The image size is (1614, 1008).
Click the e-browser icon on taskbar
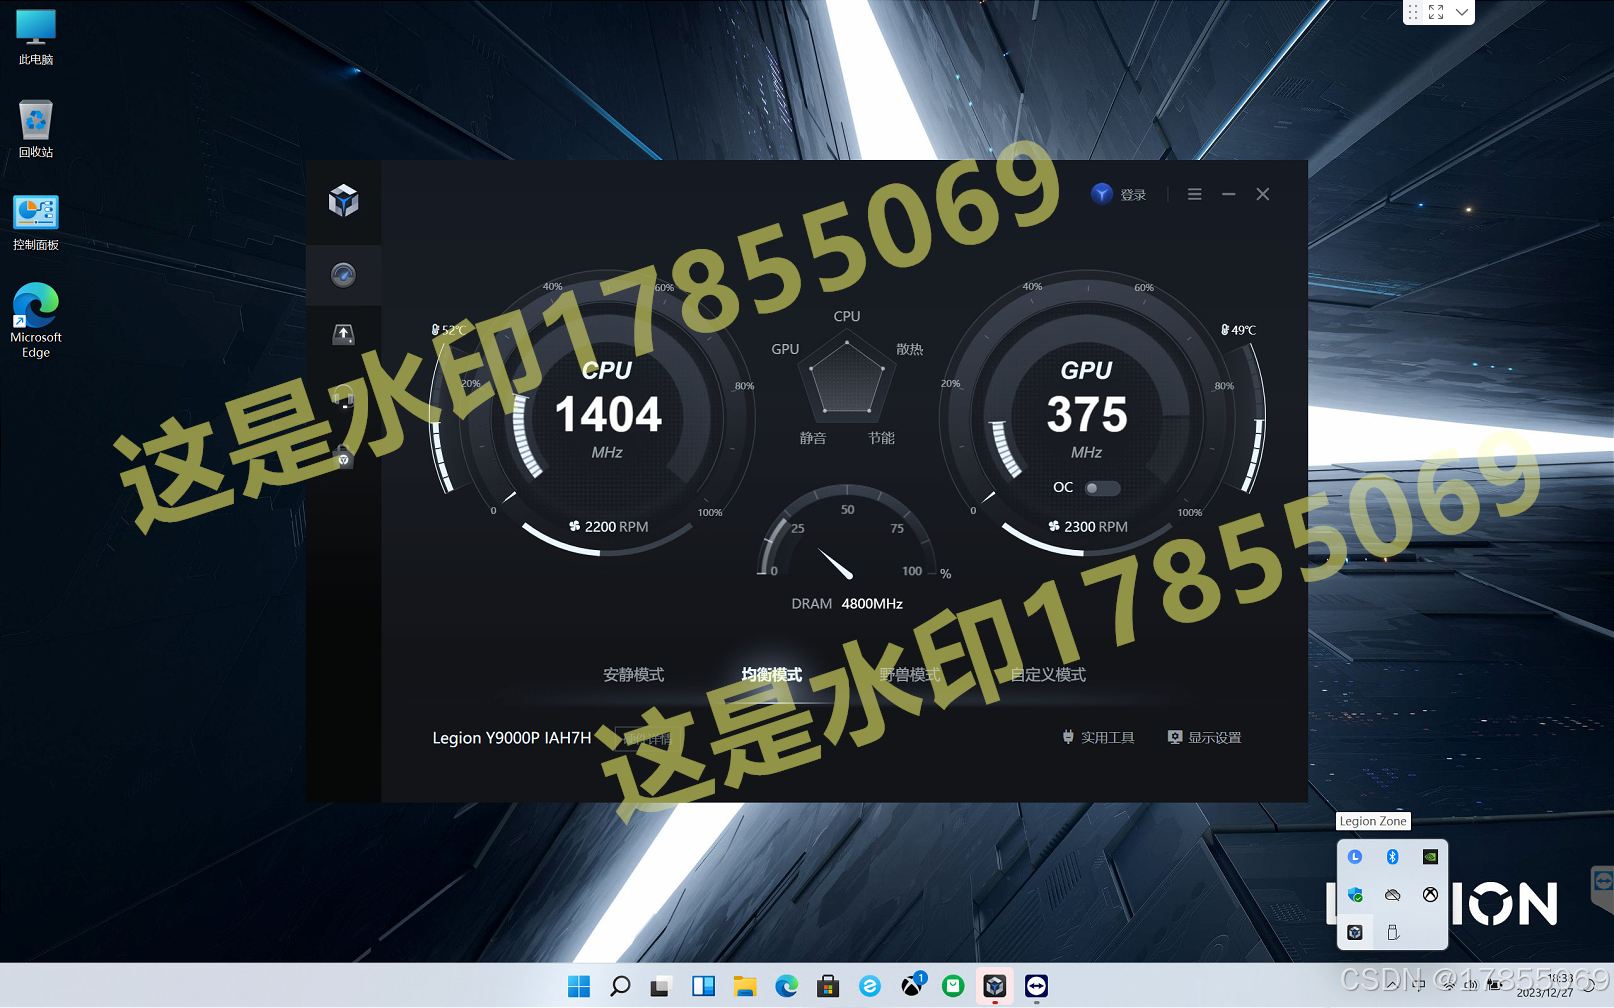coord(870,986)
